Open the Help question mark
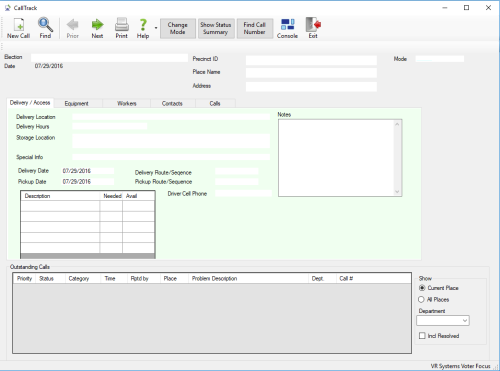This screenshot has height=371, width=500. 143,28
